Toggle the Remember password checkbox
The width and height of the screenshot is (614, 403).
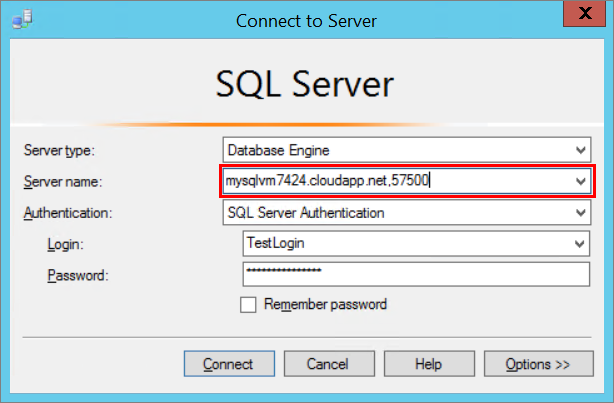(x=248, y=305)
